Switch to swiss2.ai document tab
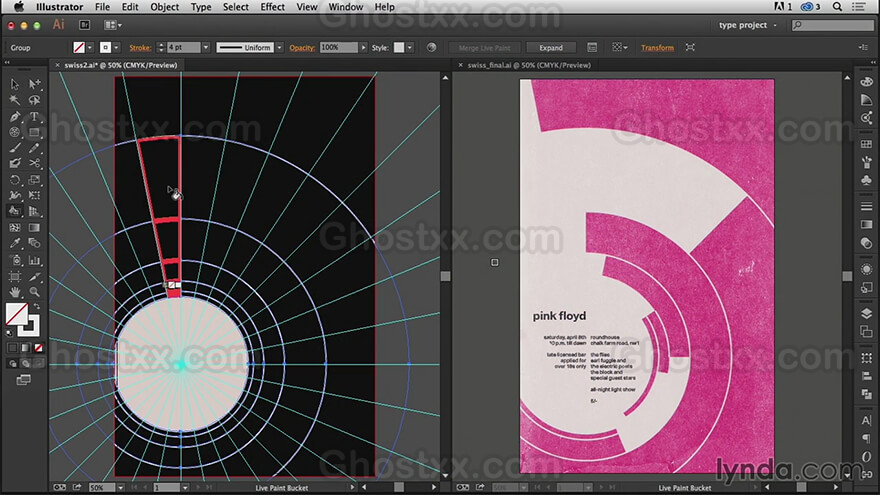 click(120, 65)
